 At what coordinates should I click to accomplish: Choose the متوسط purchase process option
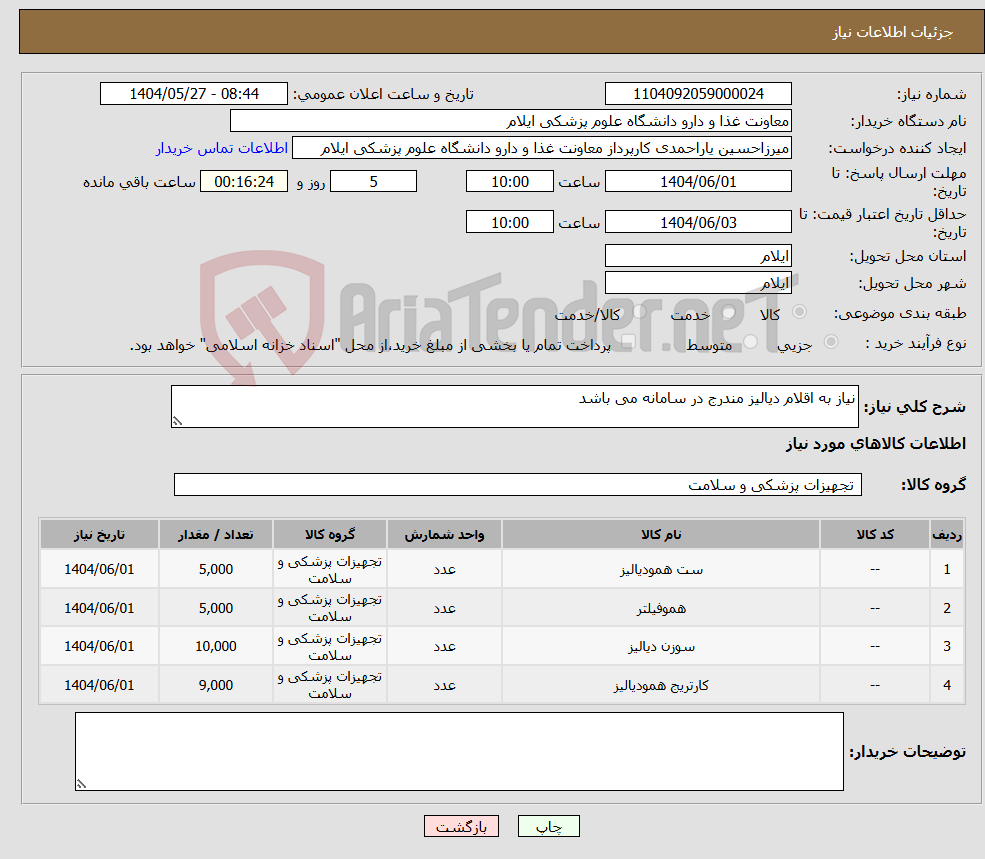748,342
